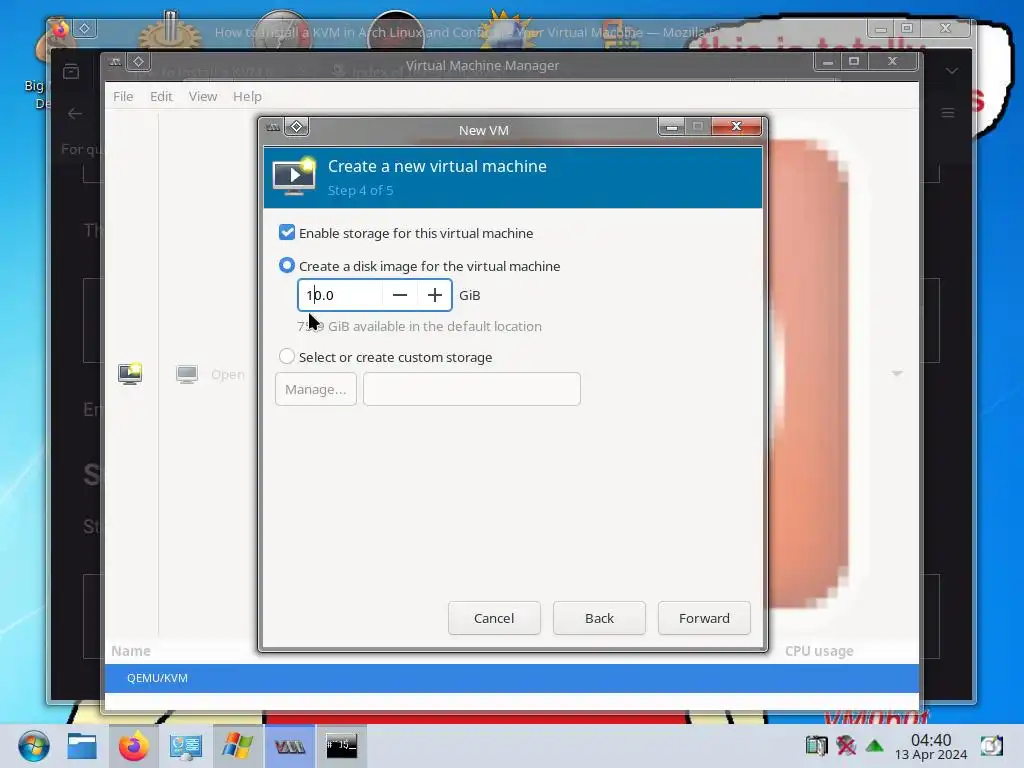The width and height of the screenshot is (1024, 768).
Task: Open the Edit menu in Virtual Machine Manager
Action: 161,96
